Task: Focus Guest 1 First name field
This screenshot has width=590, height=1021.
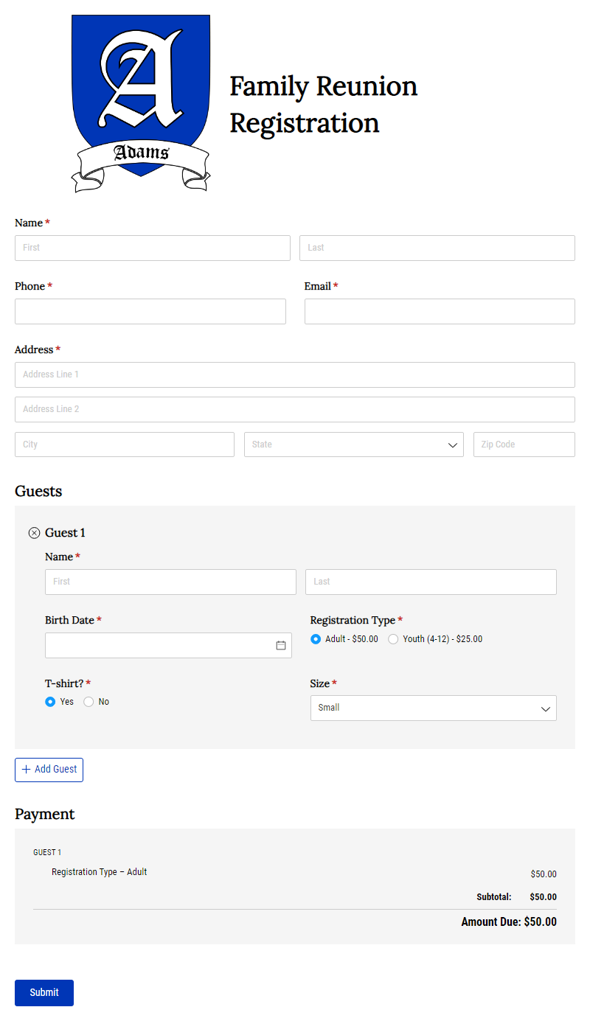Action: (x=171, y=582)
